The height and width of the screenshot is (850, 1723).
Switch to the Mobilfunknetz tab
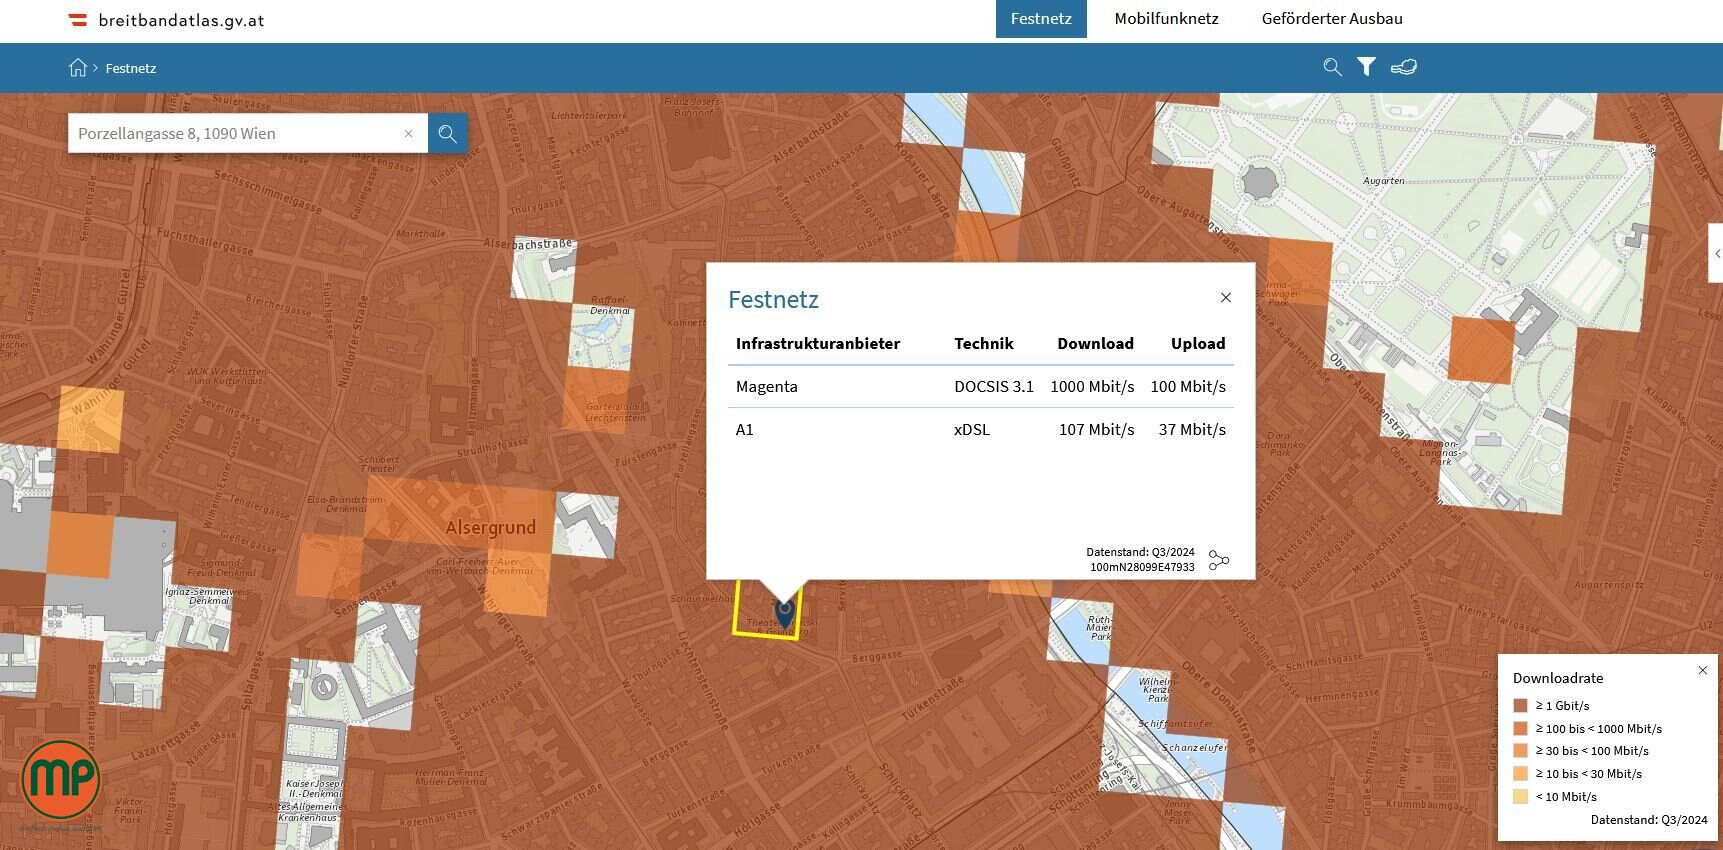click(1166, 19)
